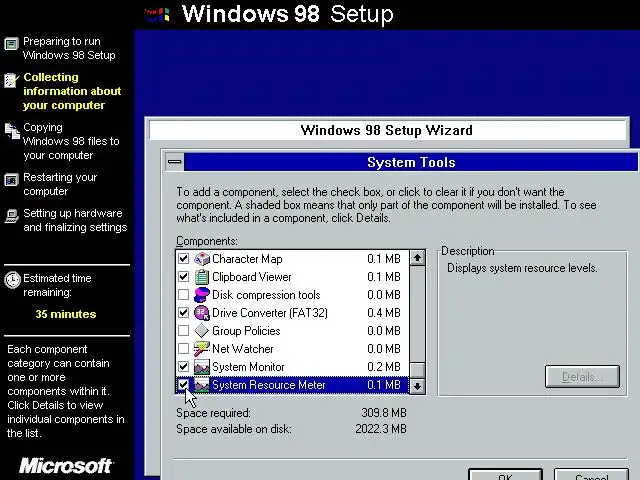Click the Preparing to run Setup step icon

coord(11,44)
